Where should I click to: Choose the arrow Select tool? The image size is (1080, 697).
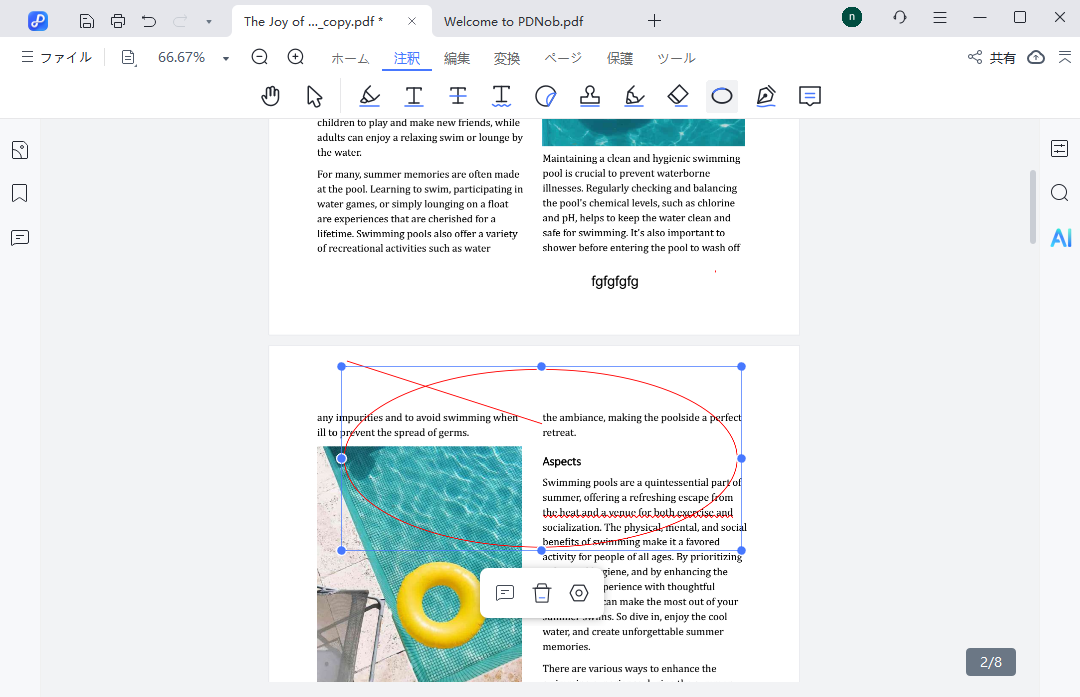pos(314,96)
